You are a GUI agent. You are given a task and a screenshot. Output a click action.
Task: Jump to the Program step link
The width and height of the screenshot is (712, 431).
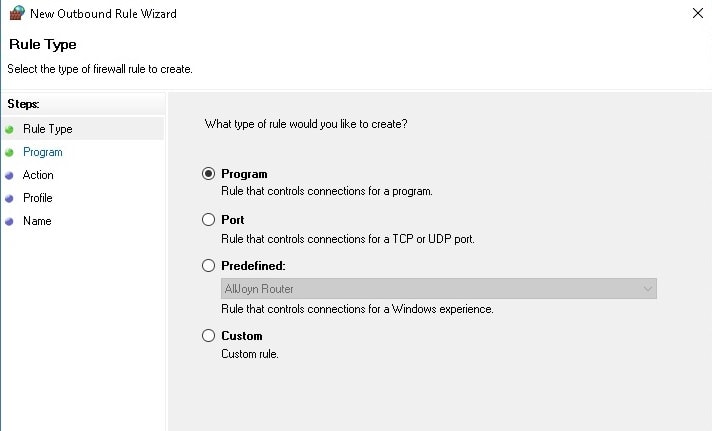click(43, 152)
